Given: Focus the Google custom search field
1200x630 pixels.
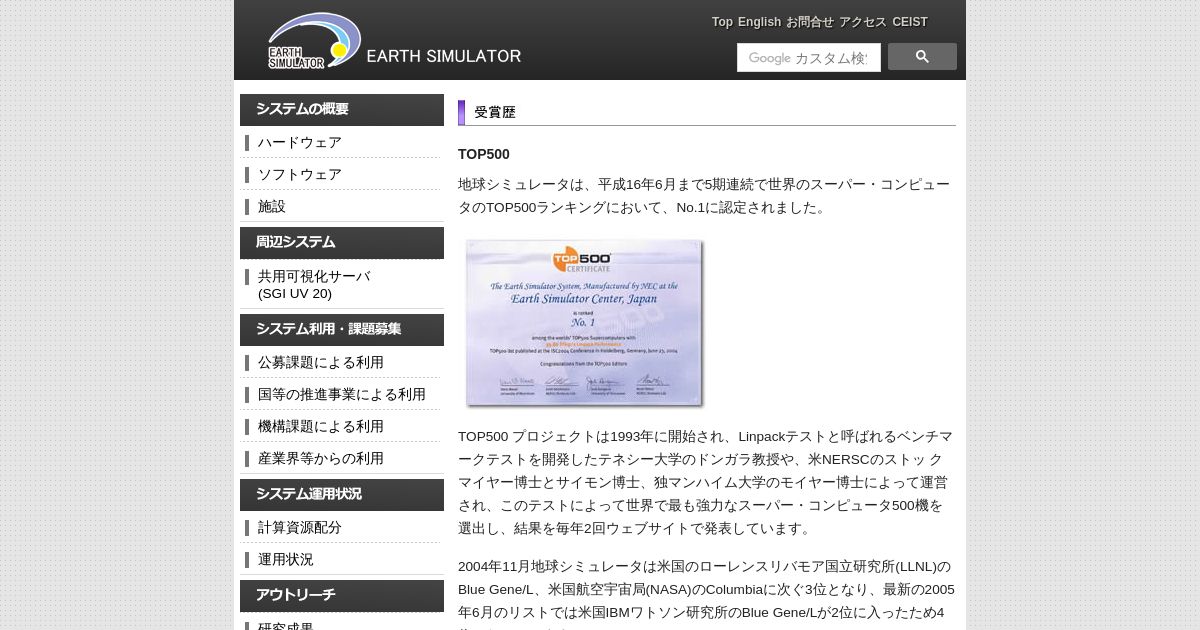Looking at the screenshot, I should coord(809,58).
